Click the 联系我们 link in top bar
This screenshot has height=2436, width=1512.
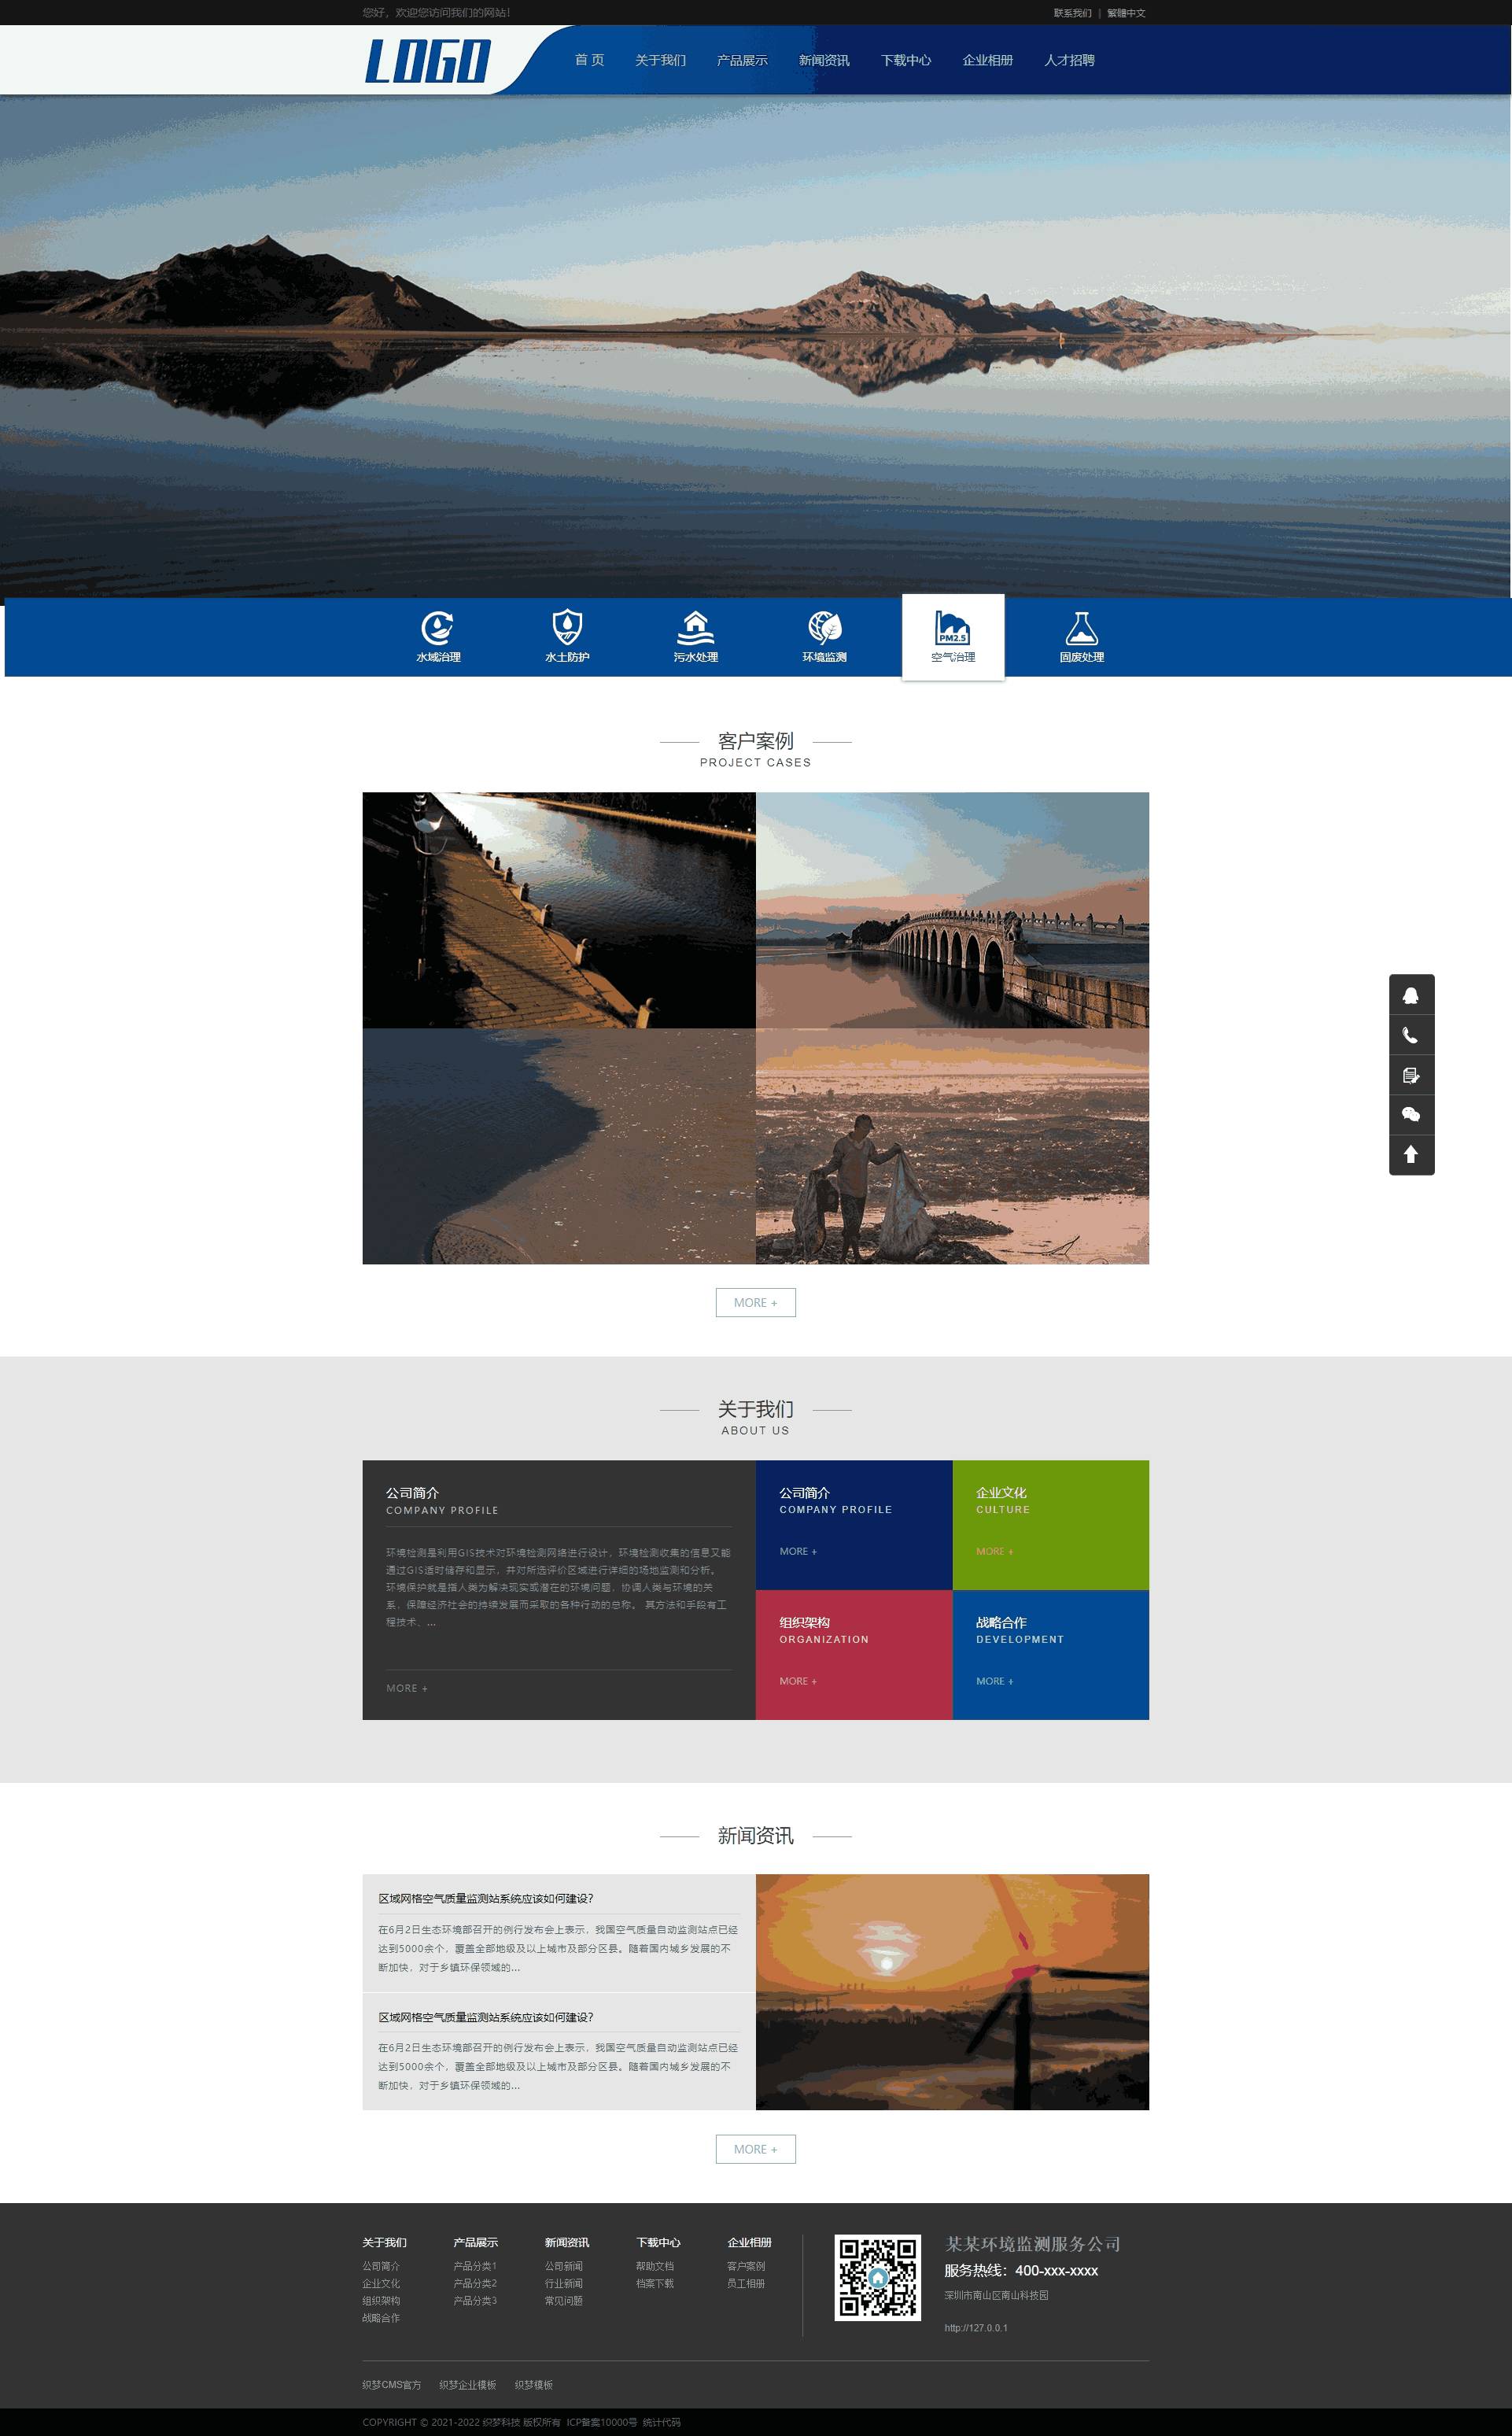pos(1071,13)
